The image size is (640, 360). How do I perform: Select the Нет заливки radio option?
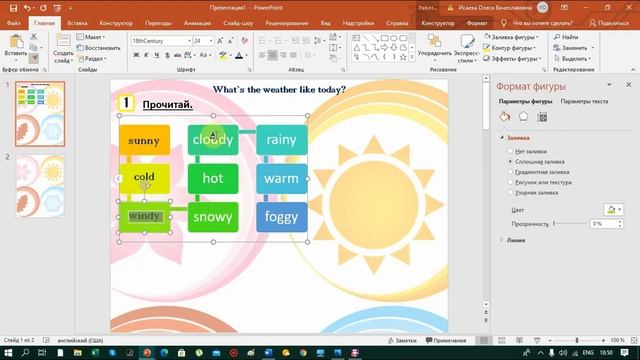(510, 151)
